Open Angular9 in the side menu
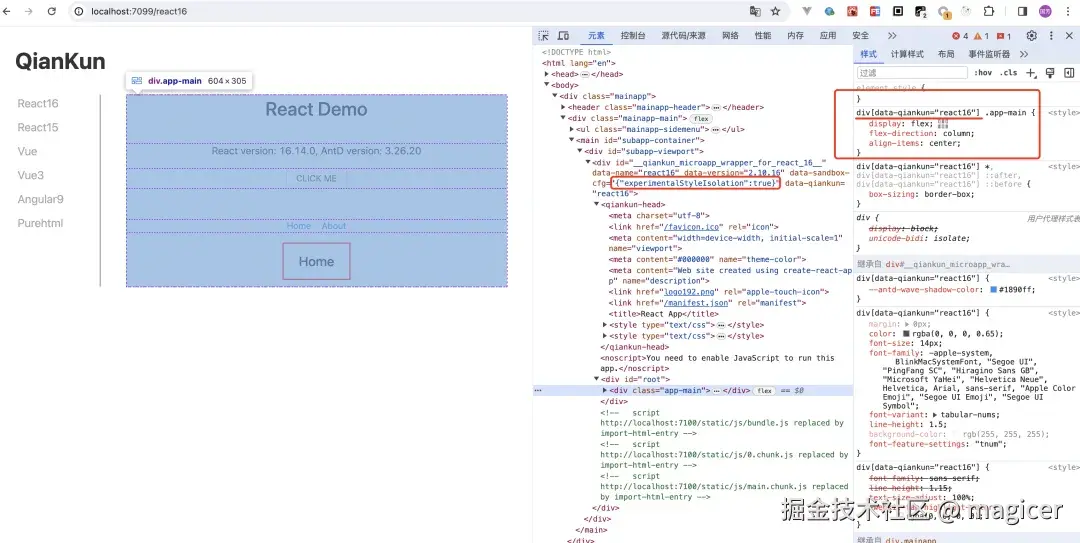 coord(41,199)
